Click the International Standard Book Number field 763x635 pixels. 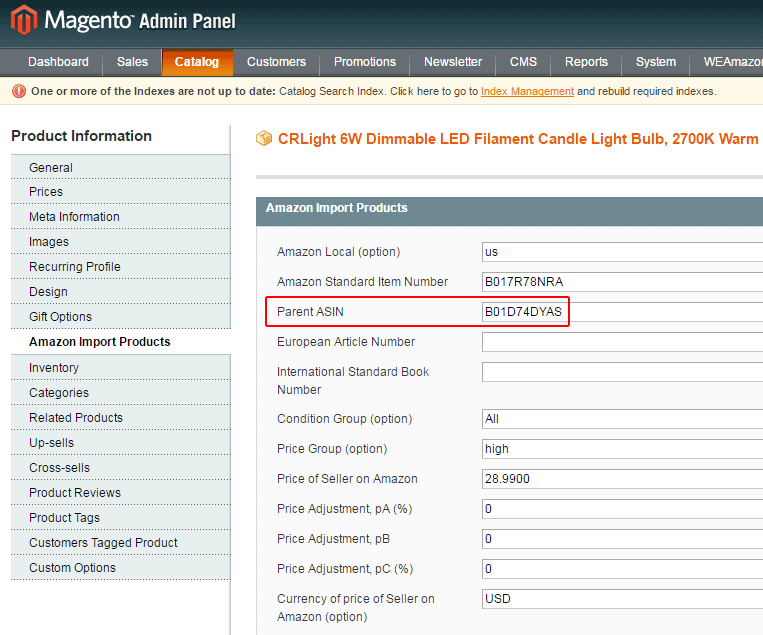tap(622, 372)
